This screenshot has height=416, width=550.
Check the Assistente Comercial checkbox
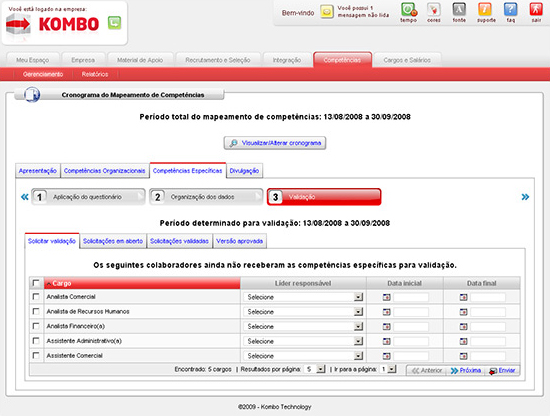pos(36,356)
